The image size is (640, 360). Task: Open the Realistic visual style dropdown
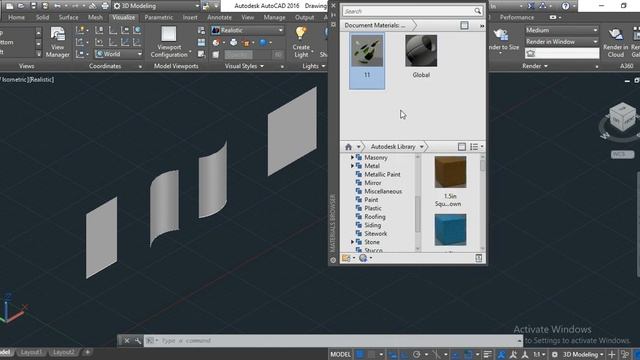(247, 30)
